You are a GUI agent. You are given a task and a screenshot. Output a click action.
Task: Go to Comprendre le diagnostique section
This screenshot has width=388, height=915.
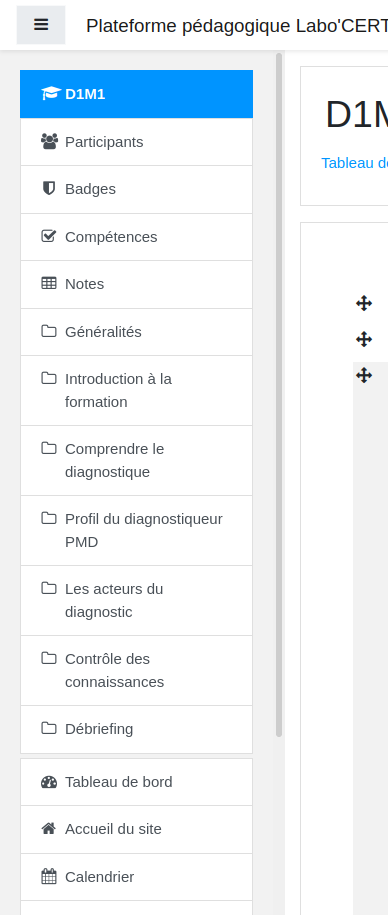(x=137, y=460)
